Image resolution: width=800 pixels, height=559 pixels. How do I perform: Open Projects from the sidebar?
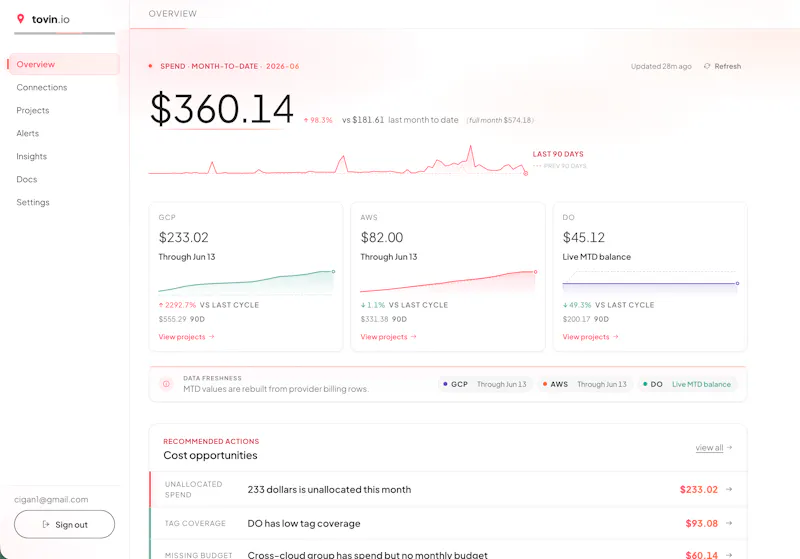point(33,110)
